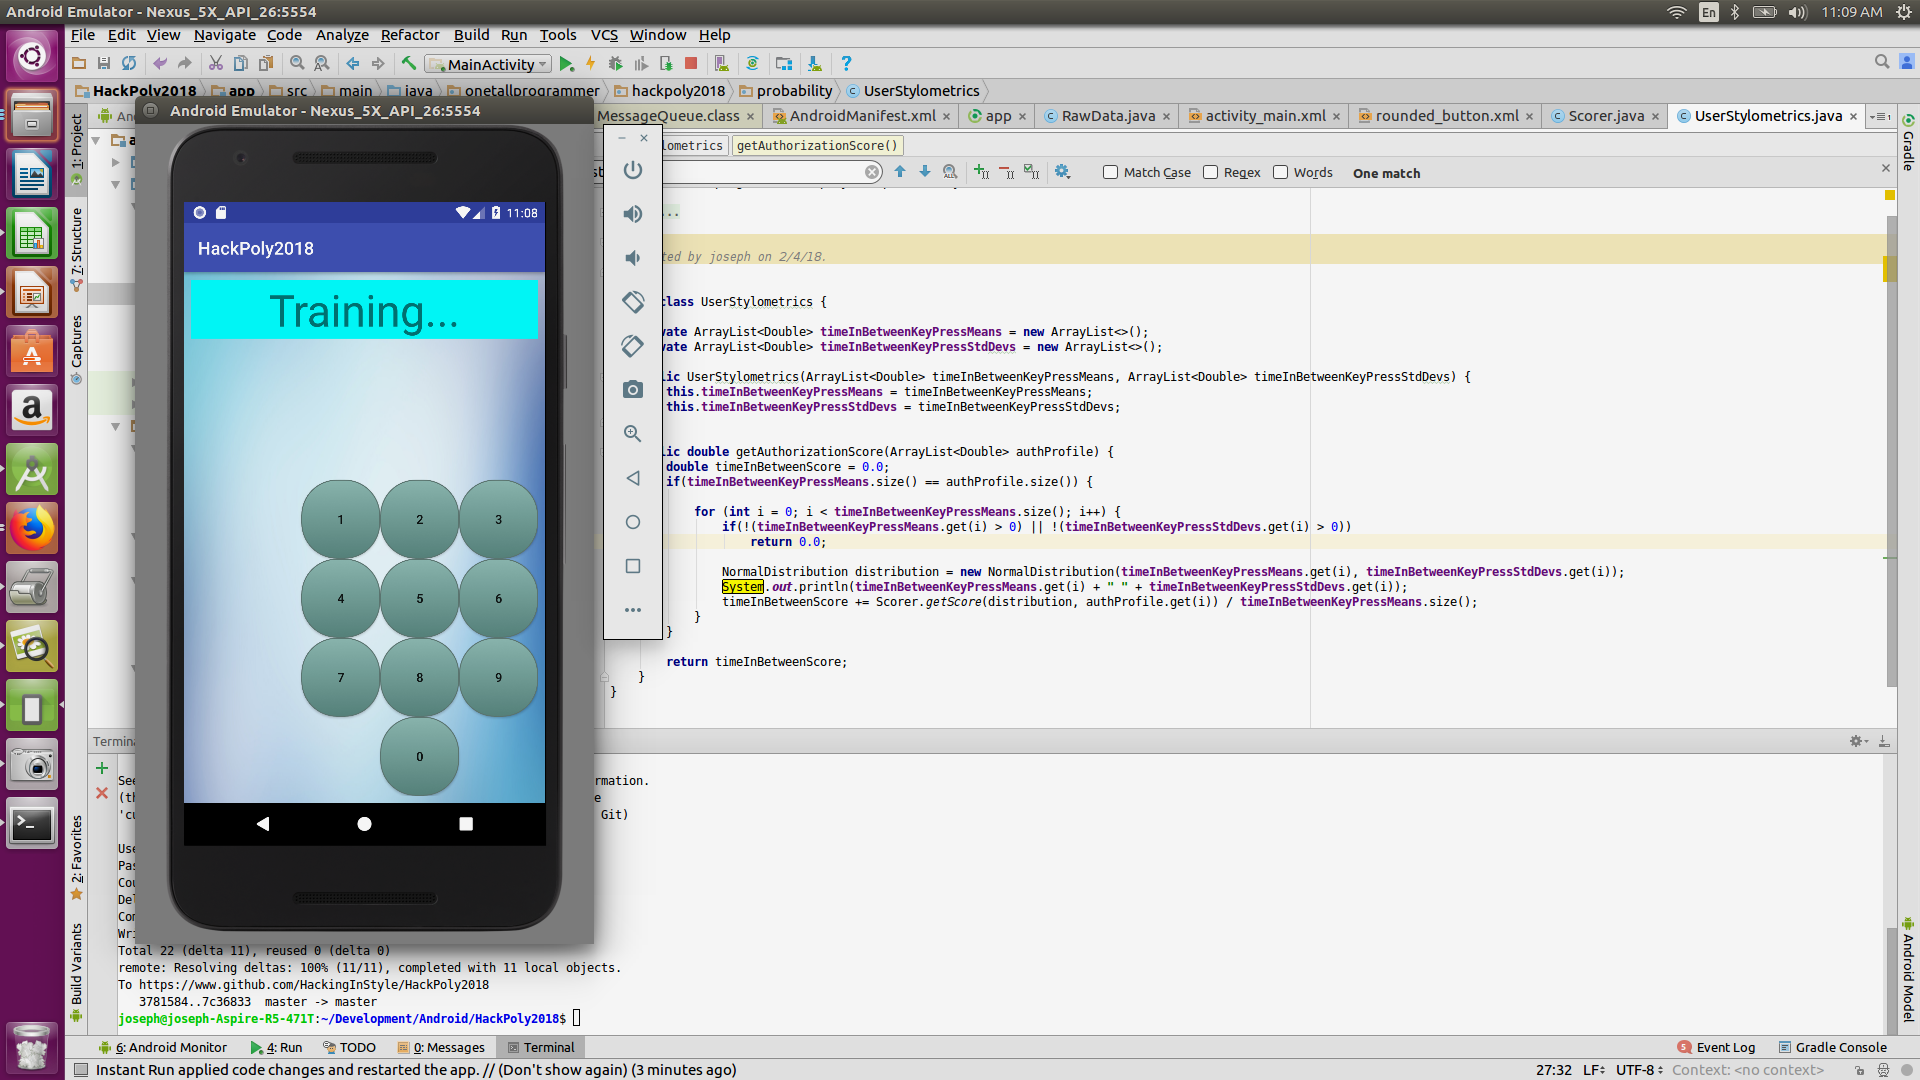
Task: Open the Terminal panel settings gear dropdown
Action: pyautogui.click(x=1858, y=741)
